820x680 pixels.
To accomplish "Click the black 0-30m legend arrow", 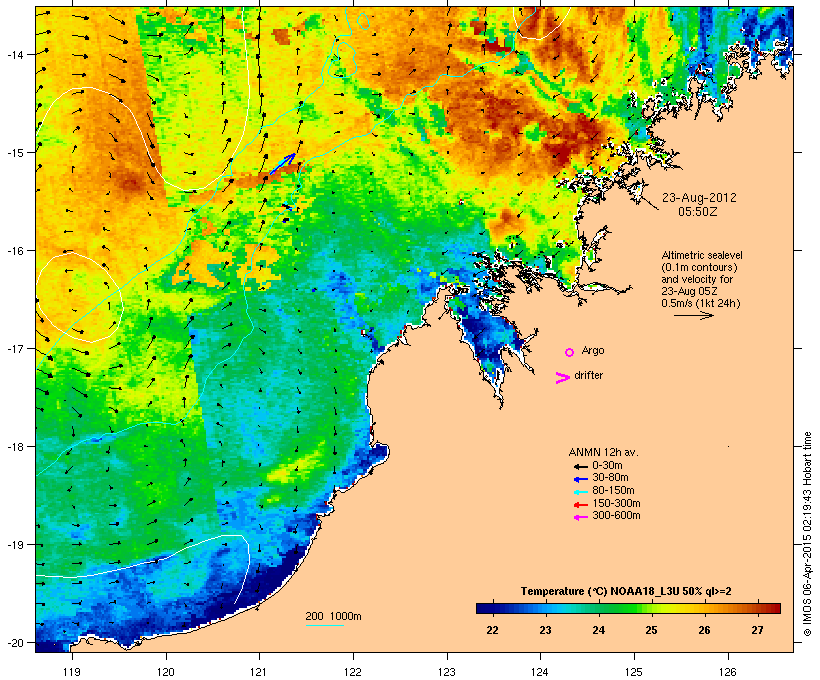I will (580, 467).
